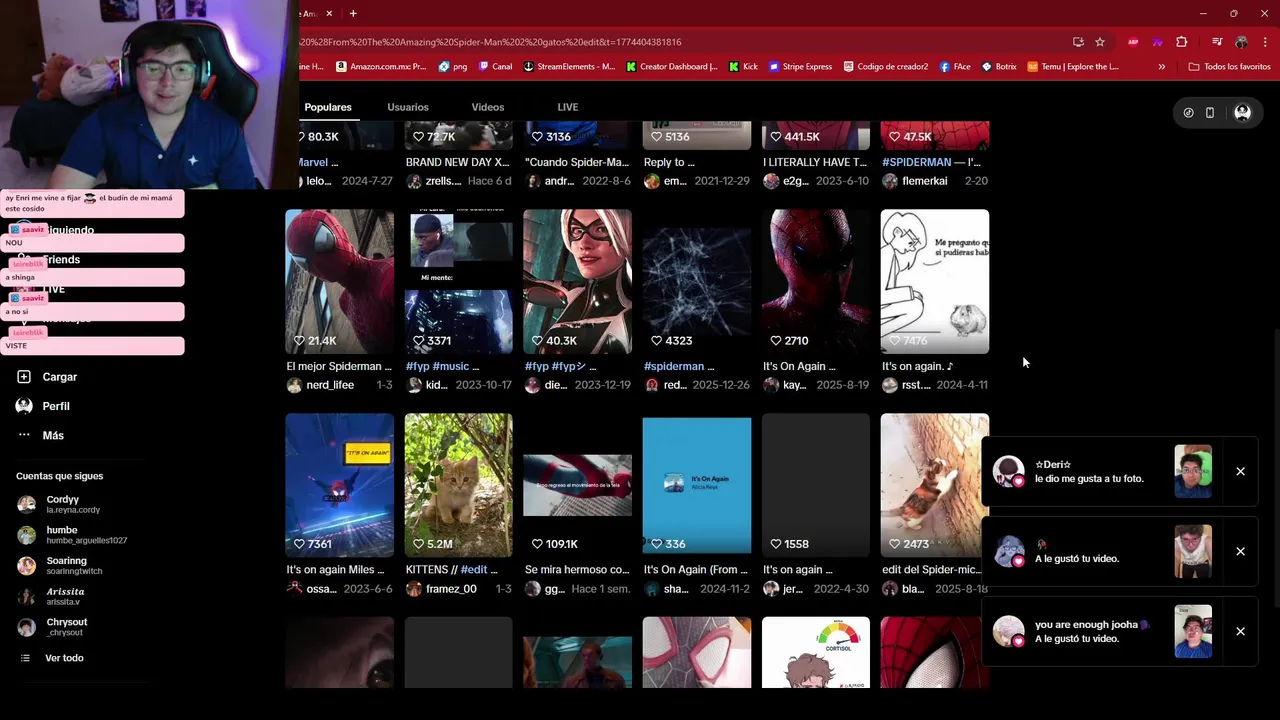Open the edit del Spider-mic cat video
The width and height of the screenshot is (1280, 720).
click(x=935, y=485)
